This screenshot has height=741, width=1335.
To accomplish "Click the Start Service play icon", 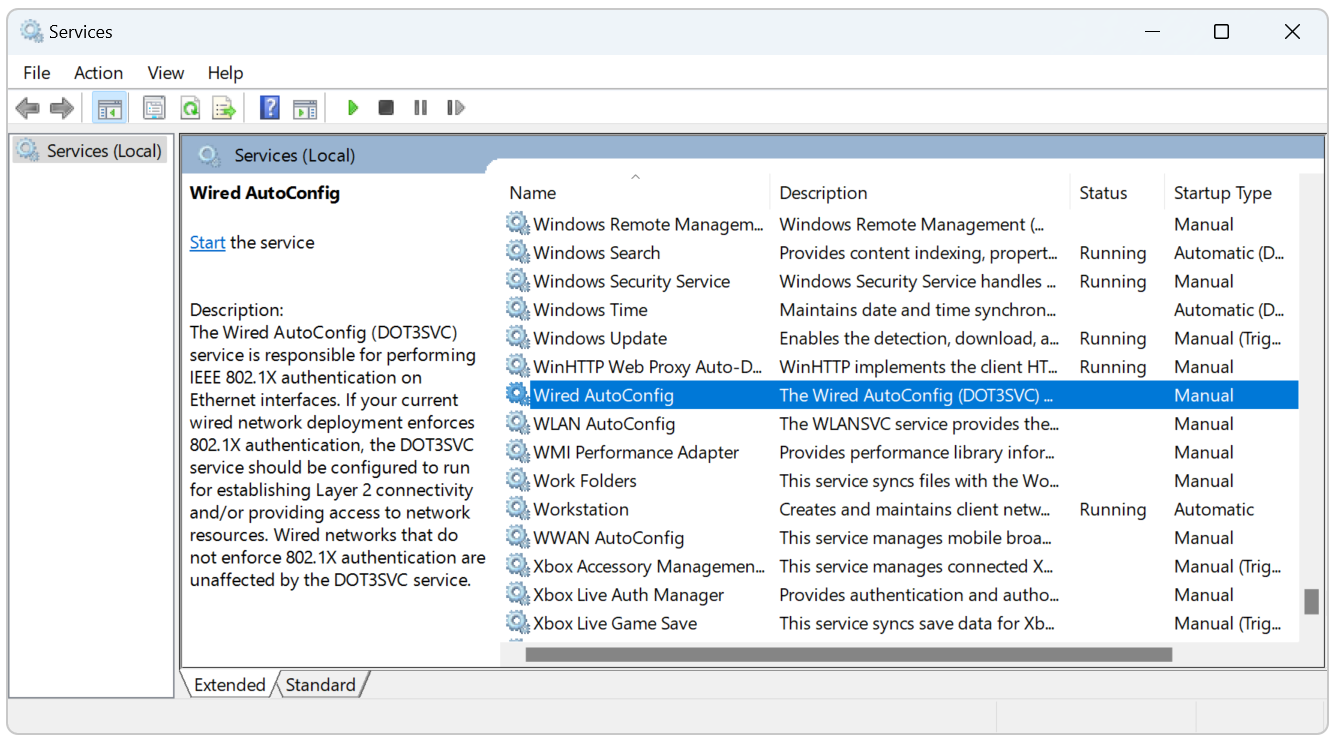I will click(x=353, y=108).
